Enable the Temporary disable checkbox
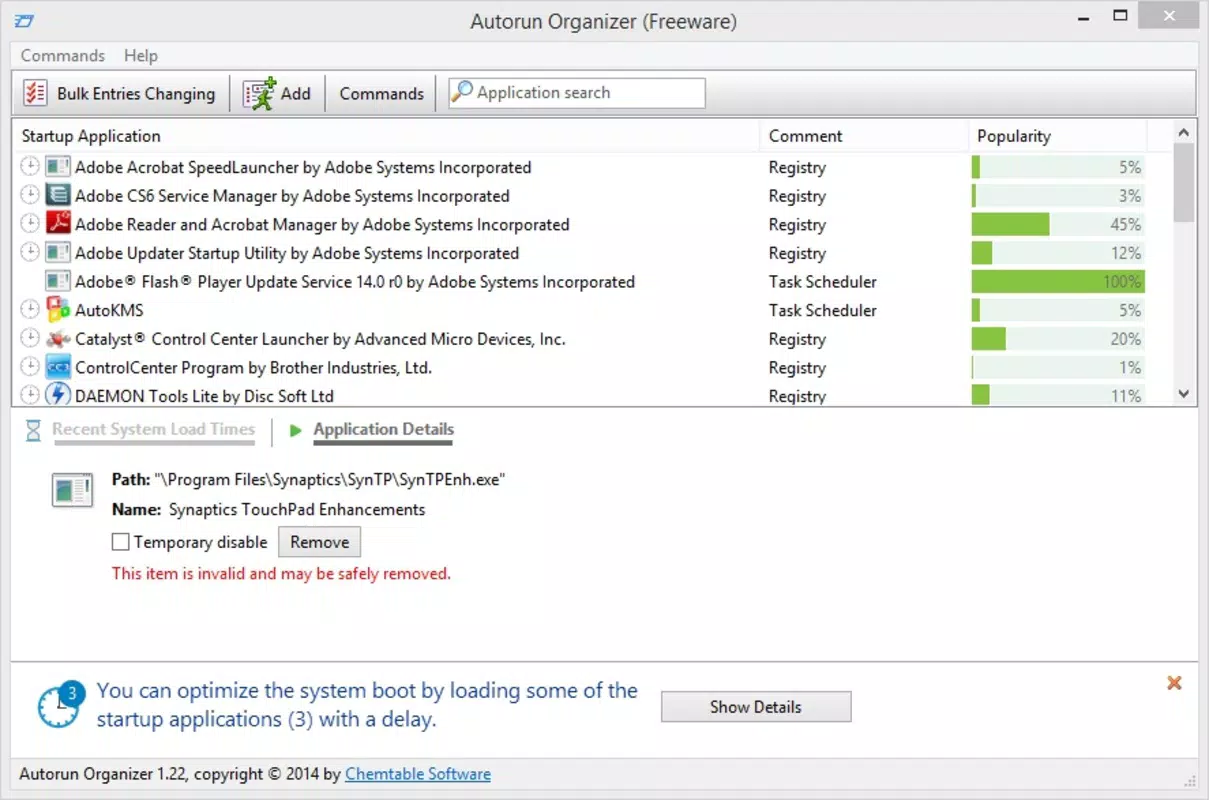The image size is (1209, 800). tap(120, 542)
